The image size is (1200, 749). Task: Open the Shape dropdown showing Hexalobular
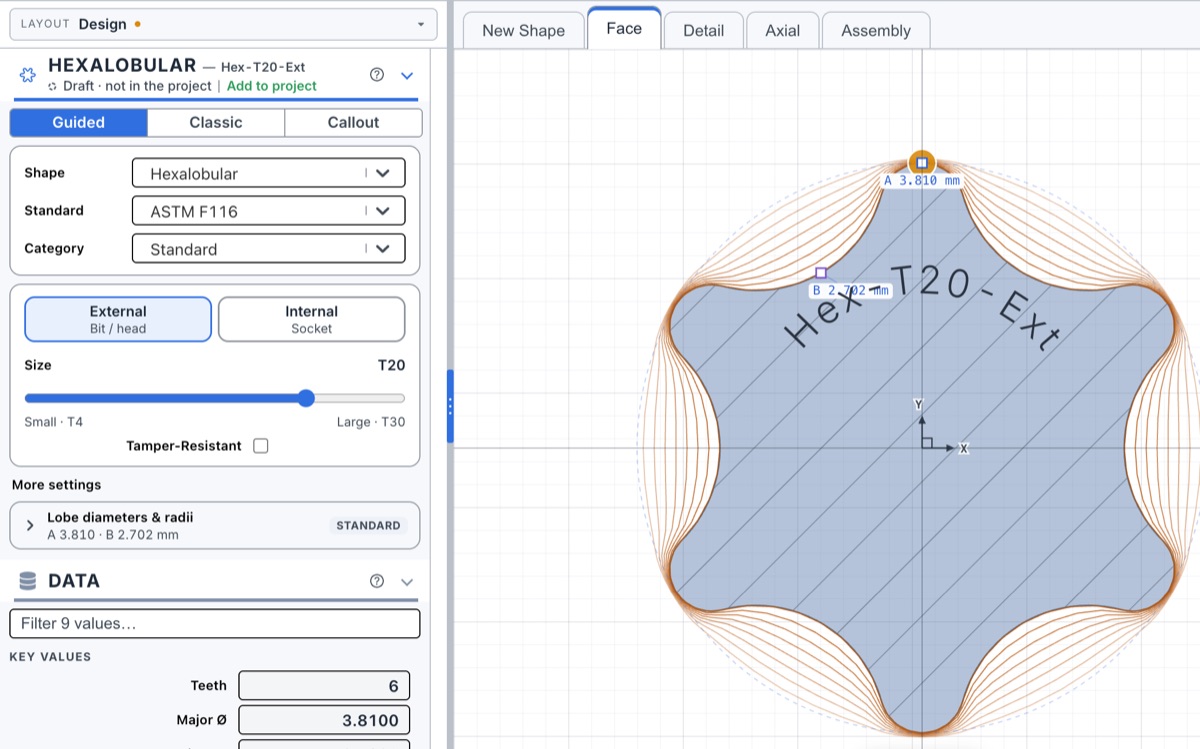coord(268,173)
